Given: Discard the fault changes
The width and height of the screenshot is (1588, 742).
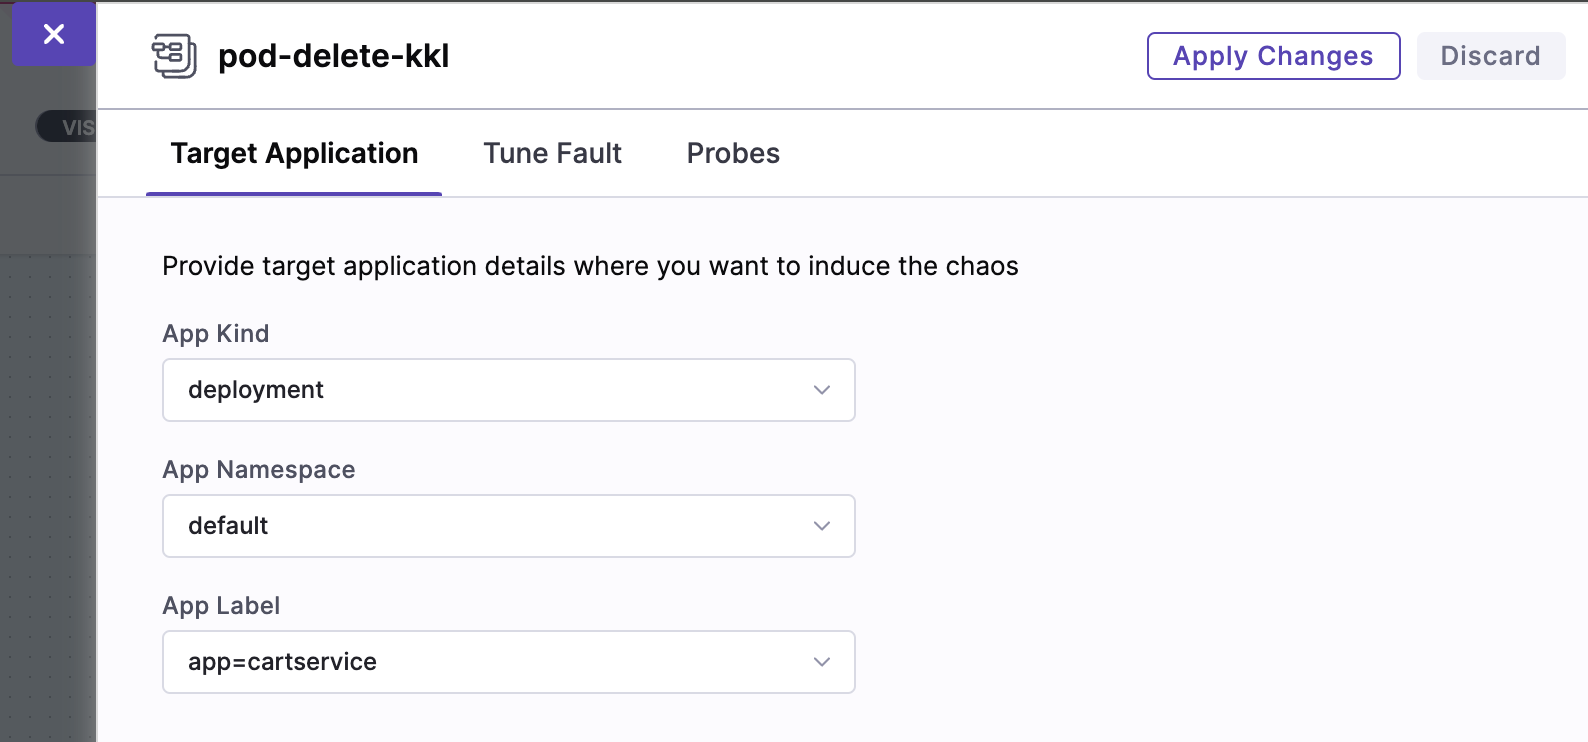Looking at the screenshot, I should [x=1490, y=56].
